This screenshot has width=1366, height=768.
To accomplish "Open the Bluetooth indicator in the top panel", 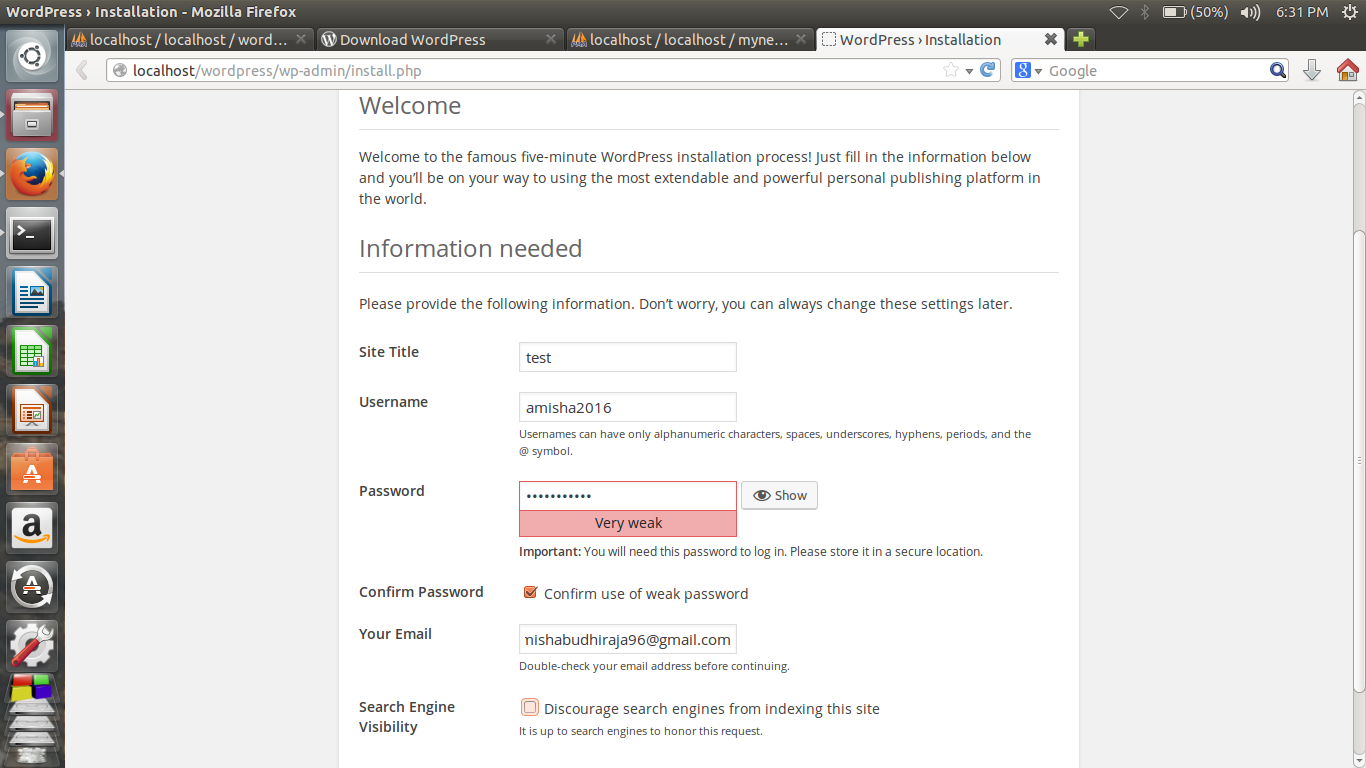I will pyautogui.click(x=1145, y=12).
